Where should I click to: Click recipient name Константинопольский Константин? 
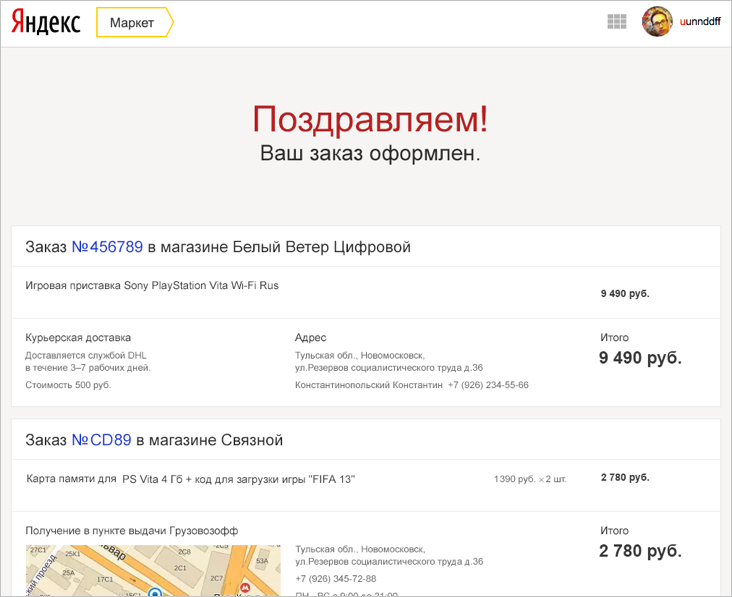coord(369,385)
